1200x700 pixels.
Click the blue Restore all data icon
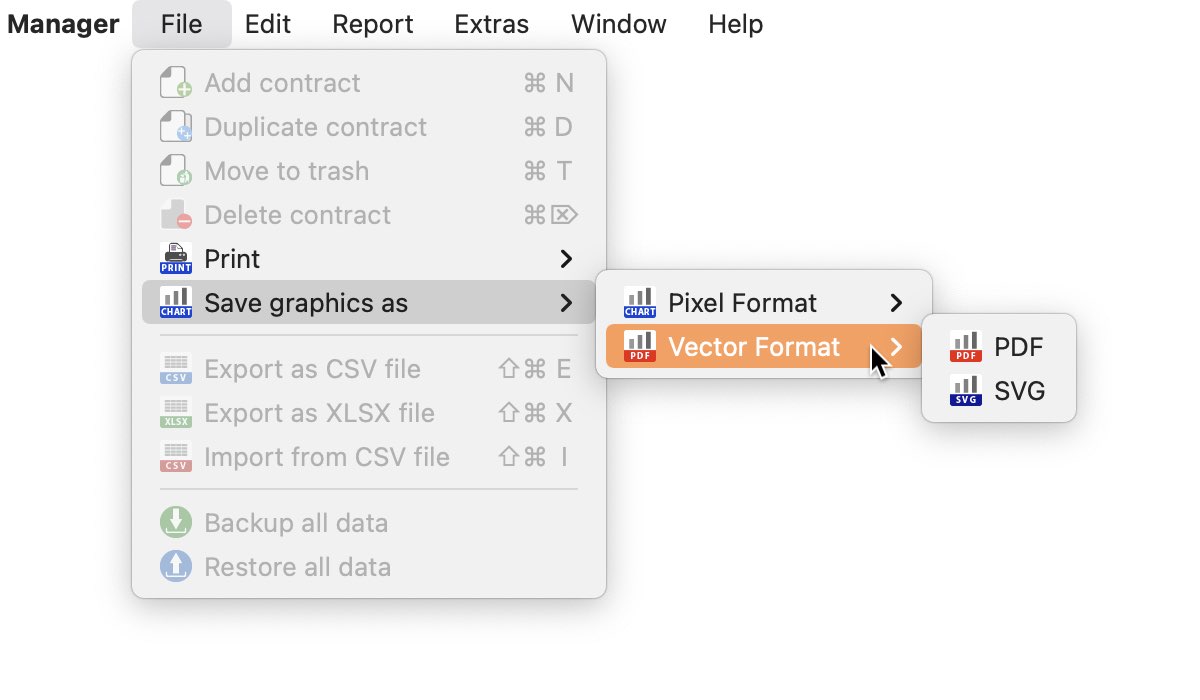point(176,567)
